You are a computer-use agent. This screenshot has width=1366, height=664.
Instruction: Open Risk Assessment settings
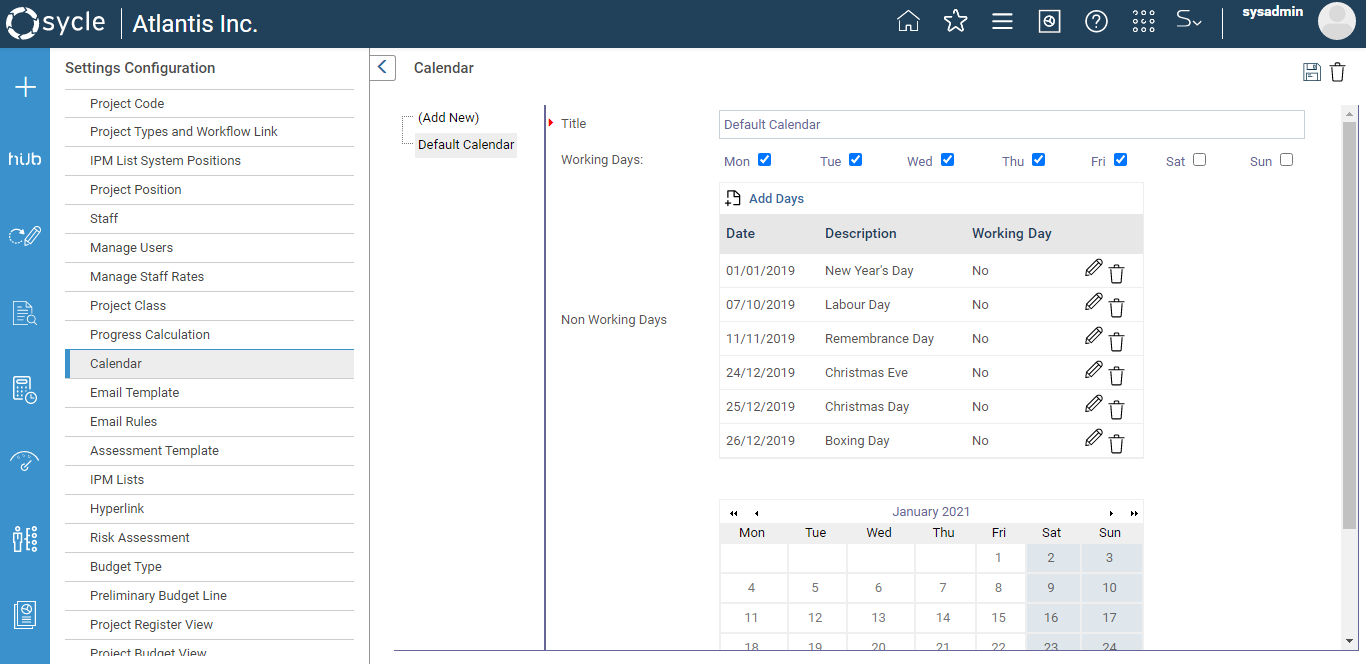(x=209, y=537)
